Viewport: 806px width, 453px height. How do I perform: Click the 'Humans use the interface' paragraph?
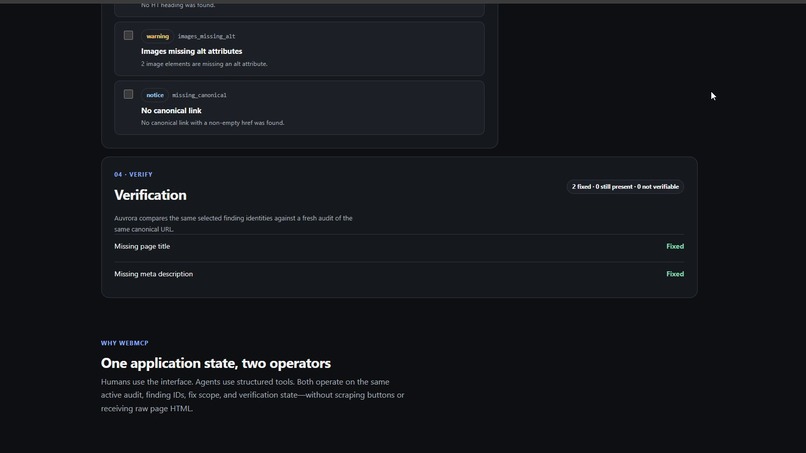click(x=252, y=395)
